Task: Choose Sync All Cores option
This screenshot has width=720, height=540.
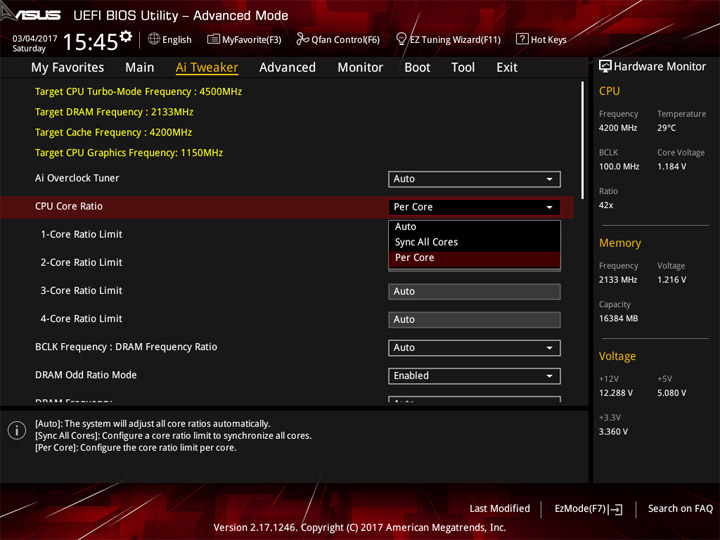Action: (474, 242)
